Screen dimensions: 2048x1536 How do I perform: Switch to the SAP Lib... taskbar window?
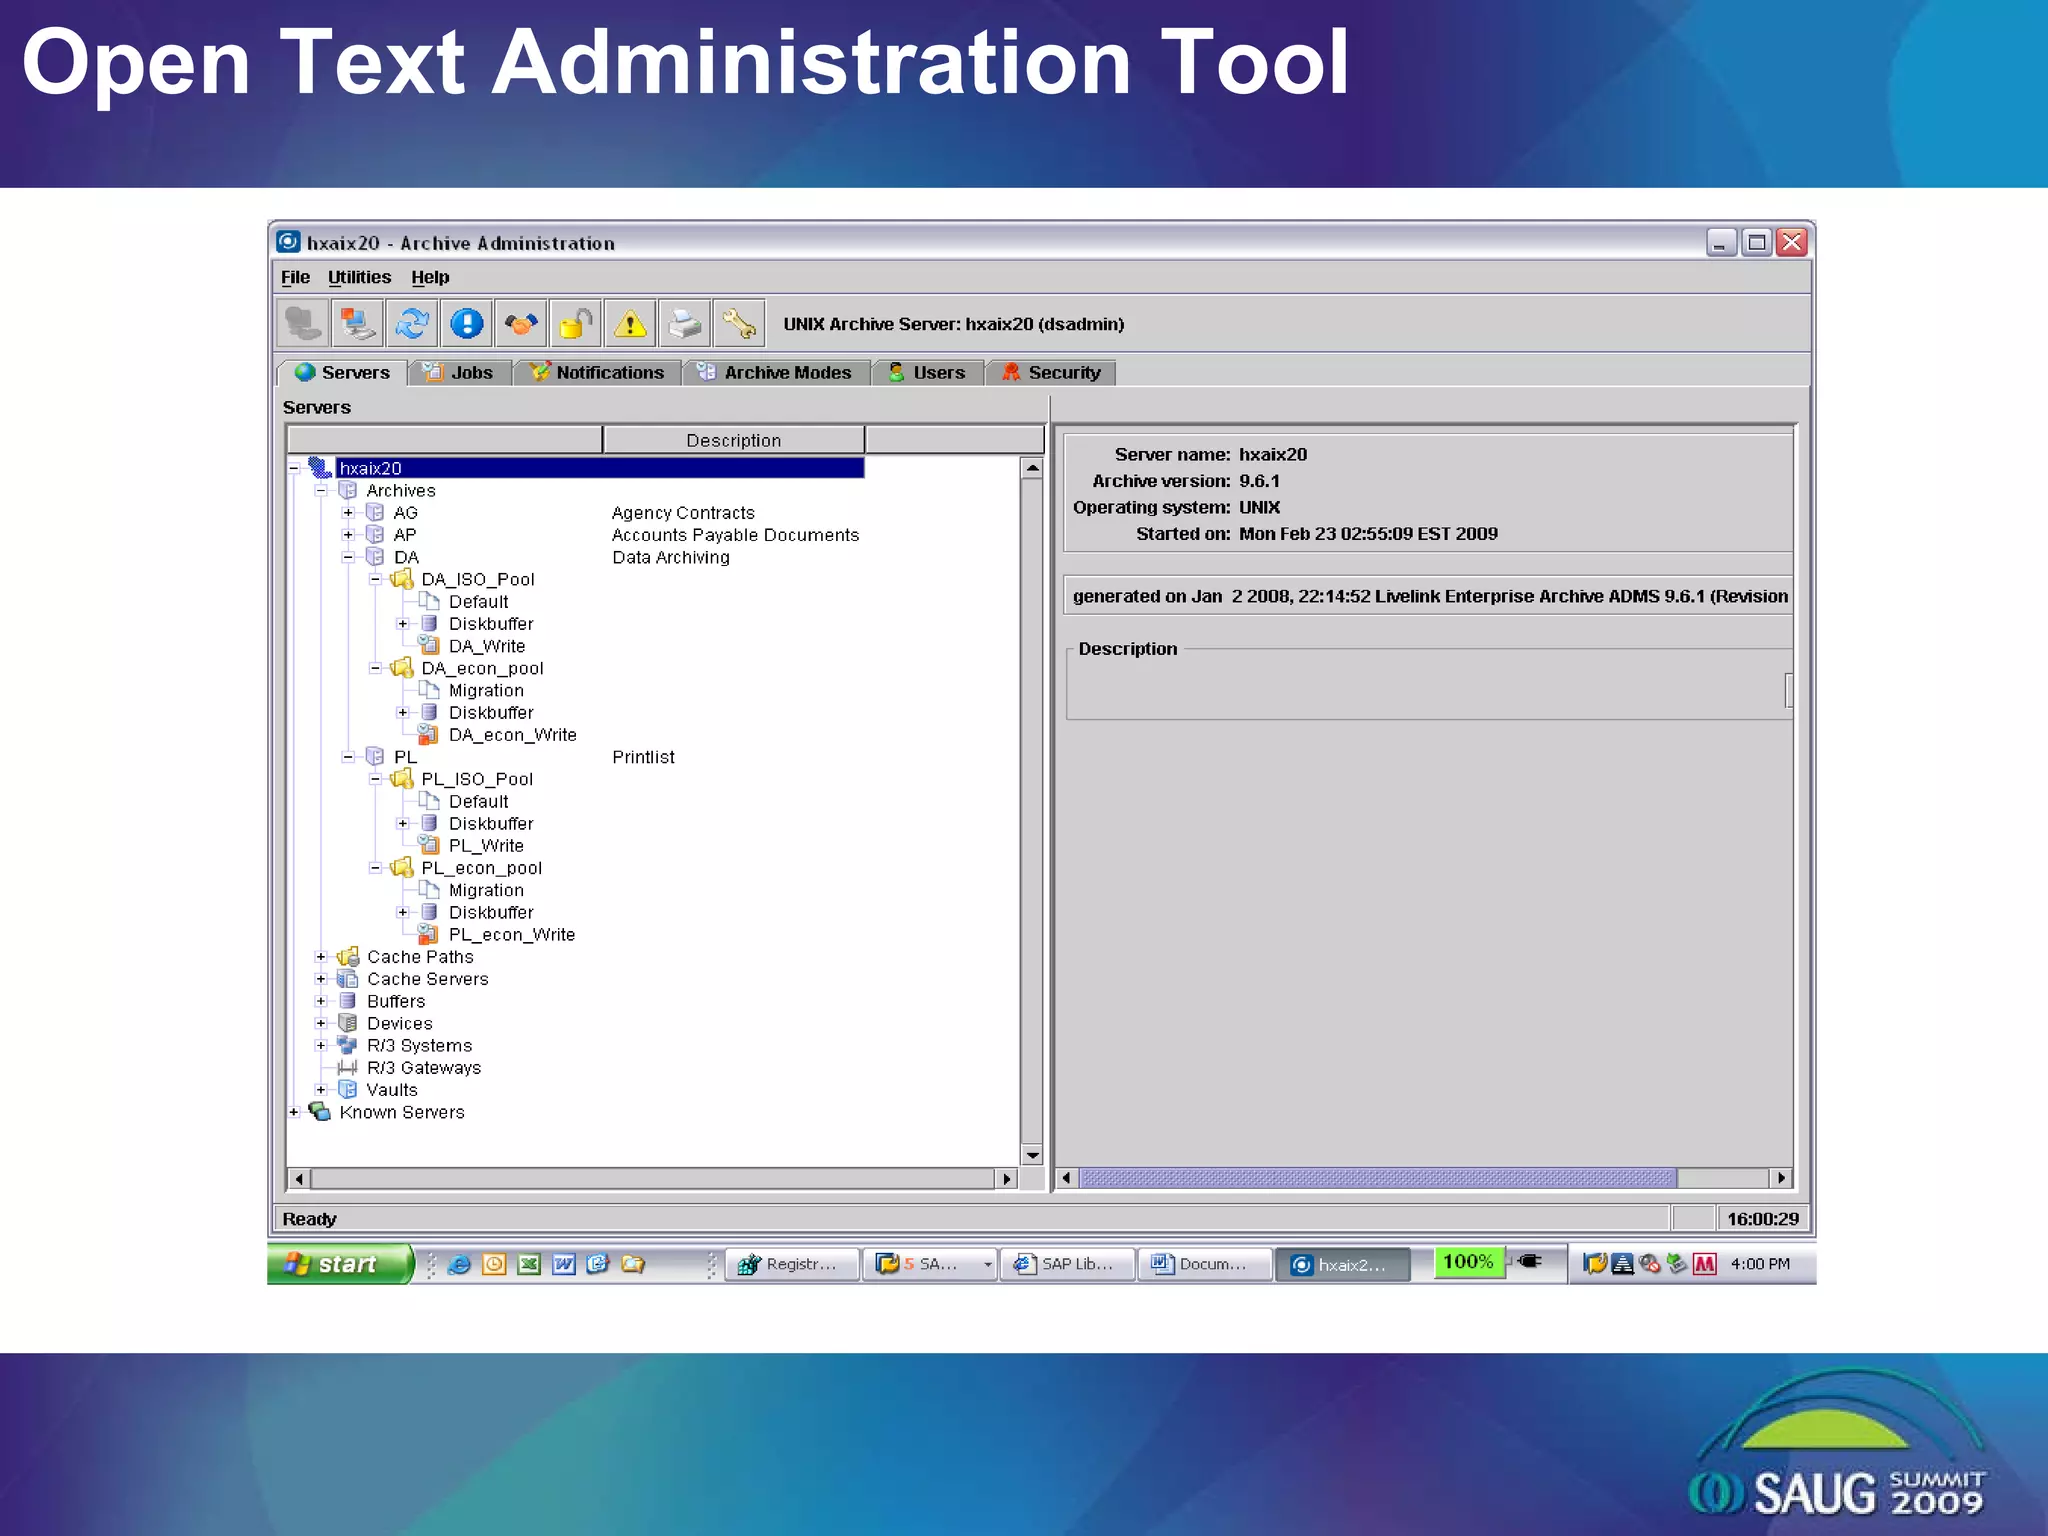(1068, 1264)
